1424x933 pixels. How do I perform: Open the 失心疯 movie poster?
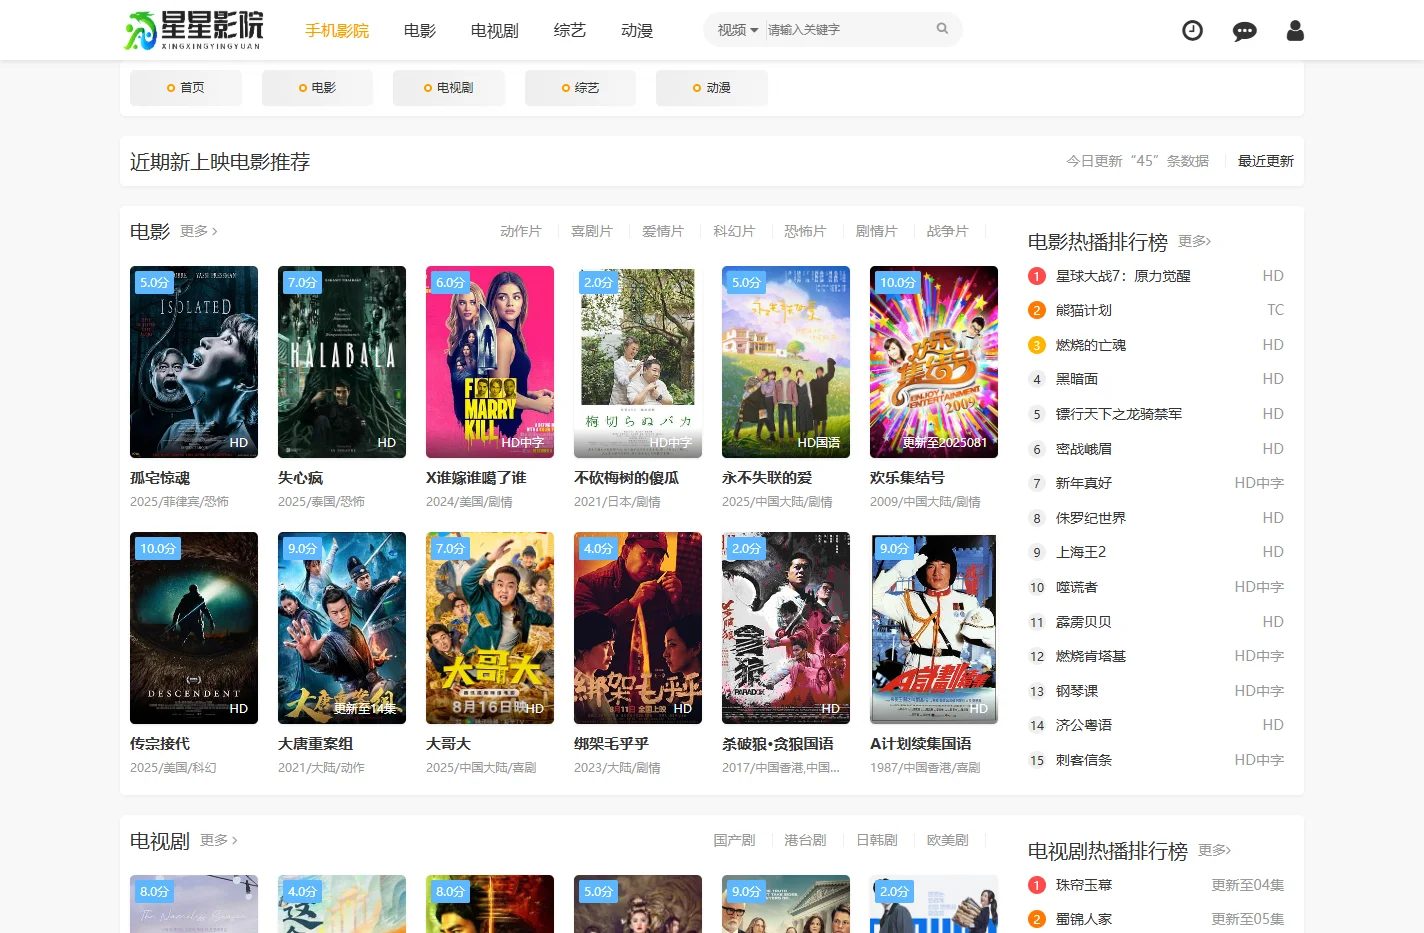342,362
